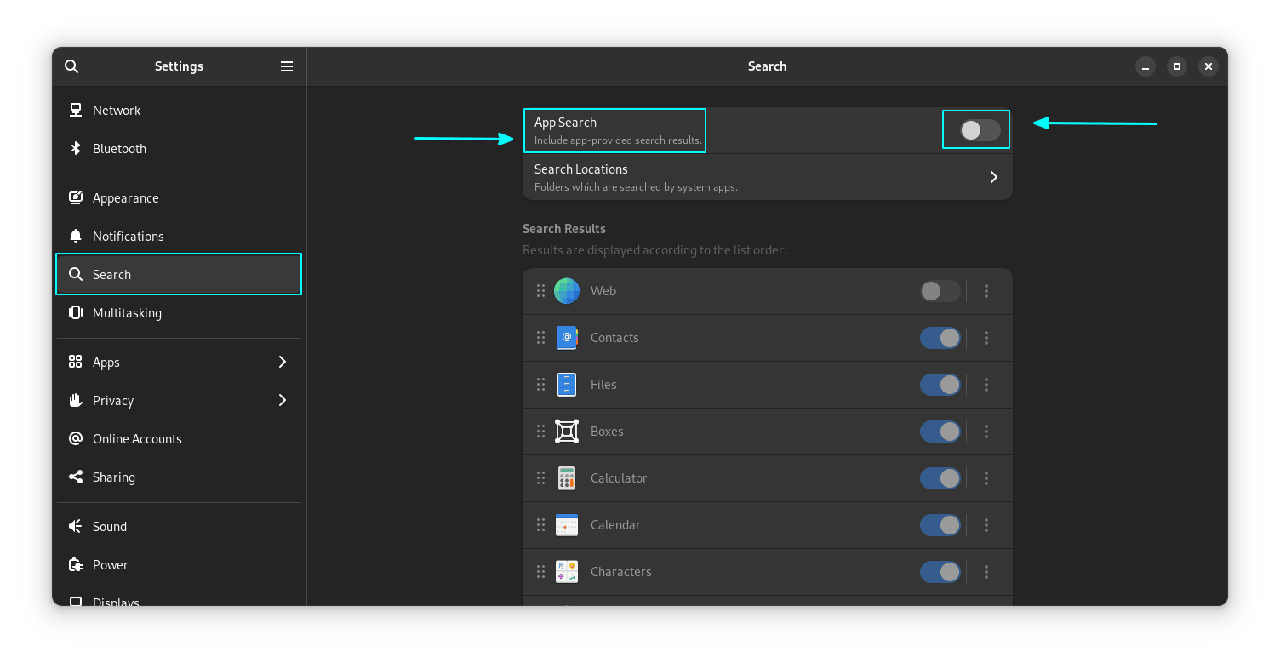Click the Contacts app icon
Image resolution: width=1280 pixels, height=663 pixels.
pyautogui.click(x=567, y=338)
